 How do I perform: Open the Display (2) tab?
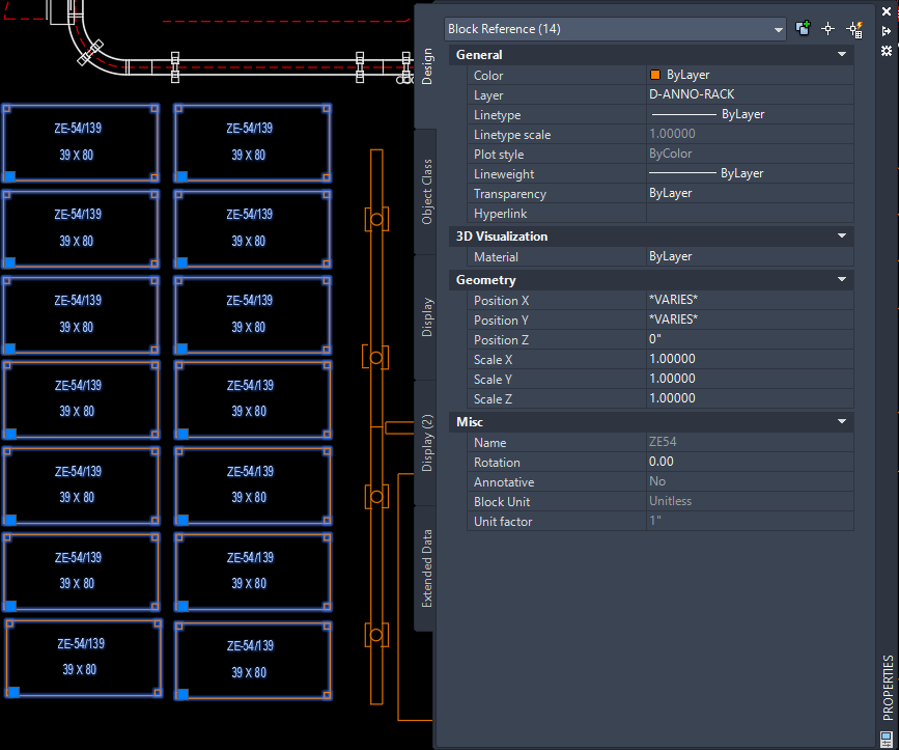[x=427, y=442]
